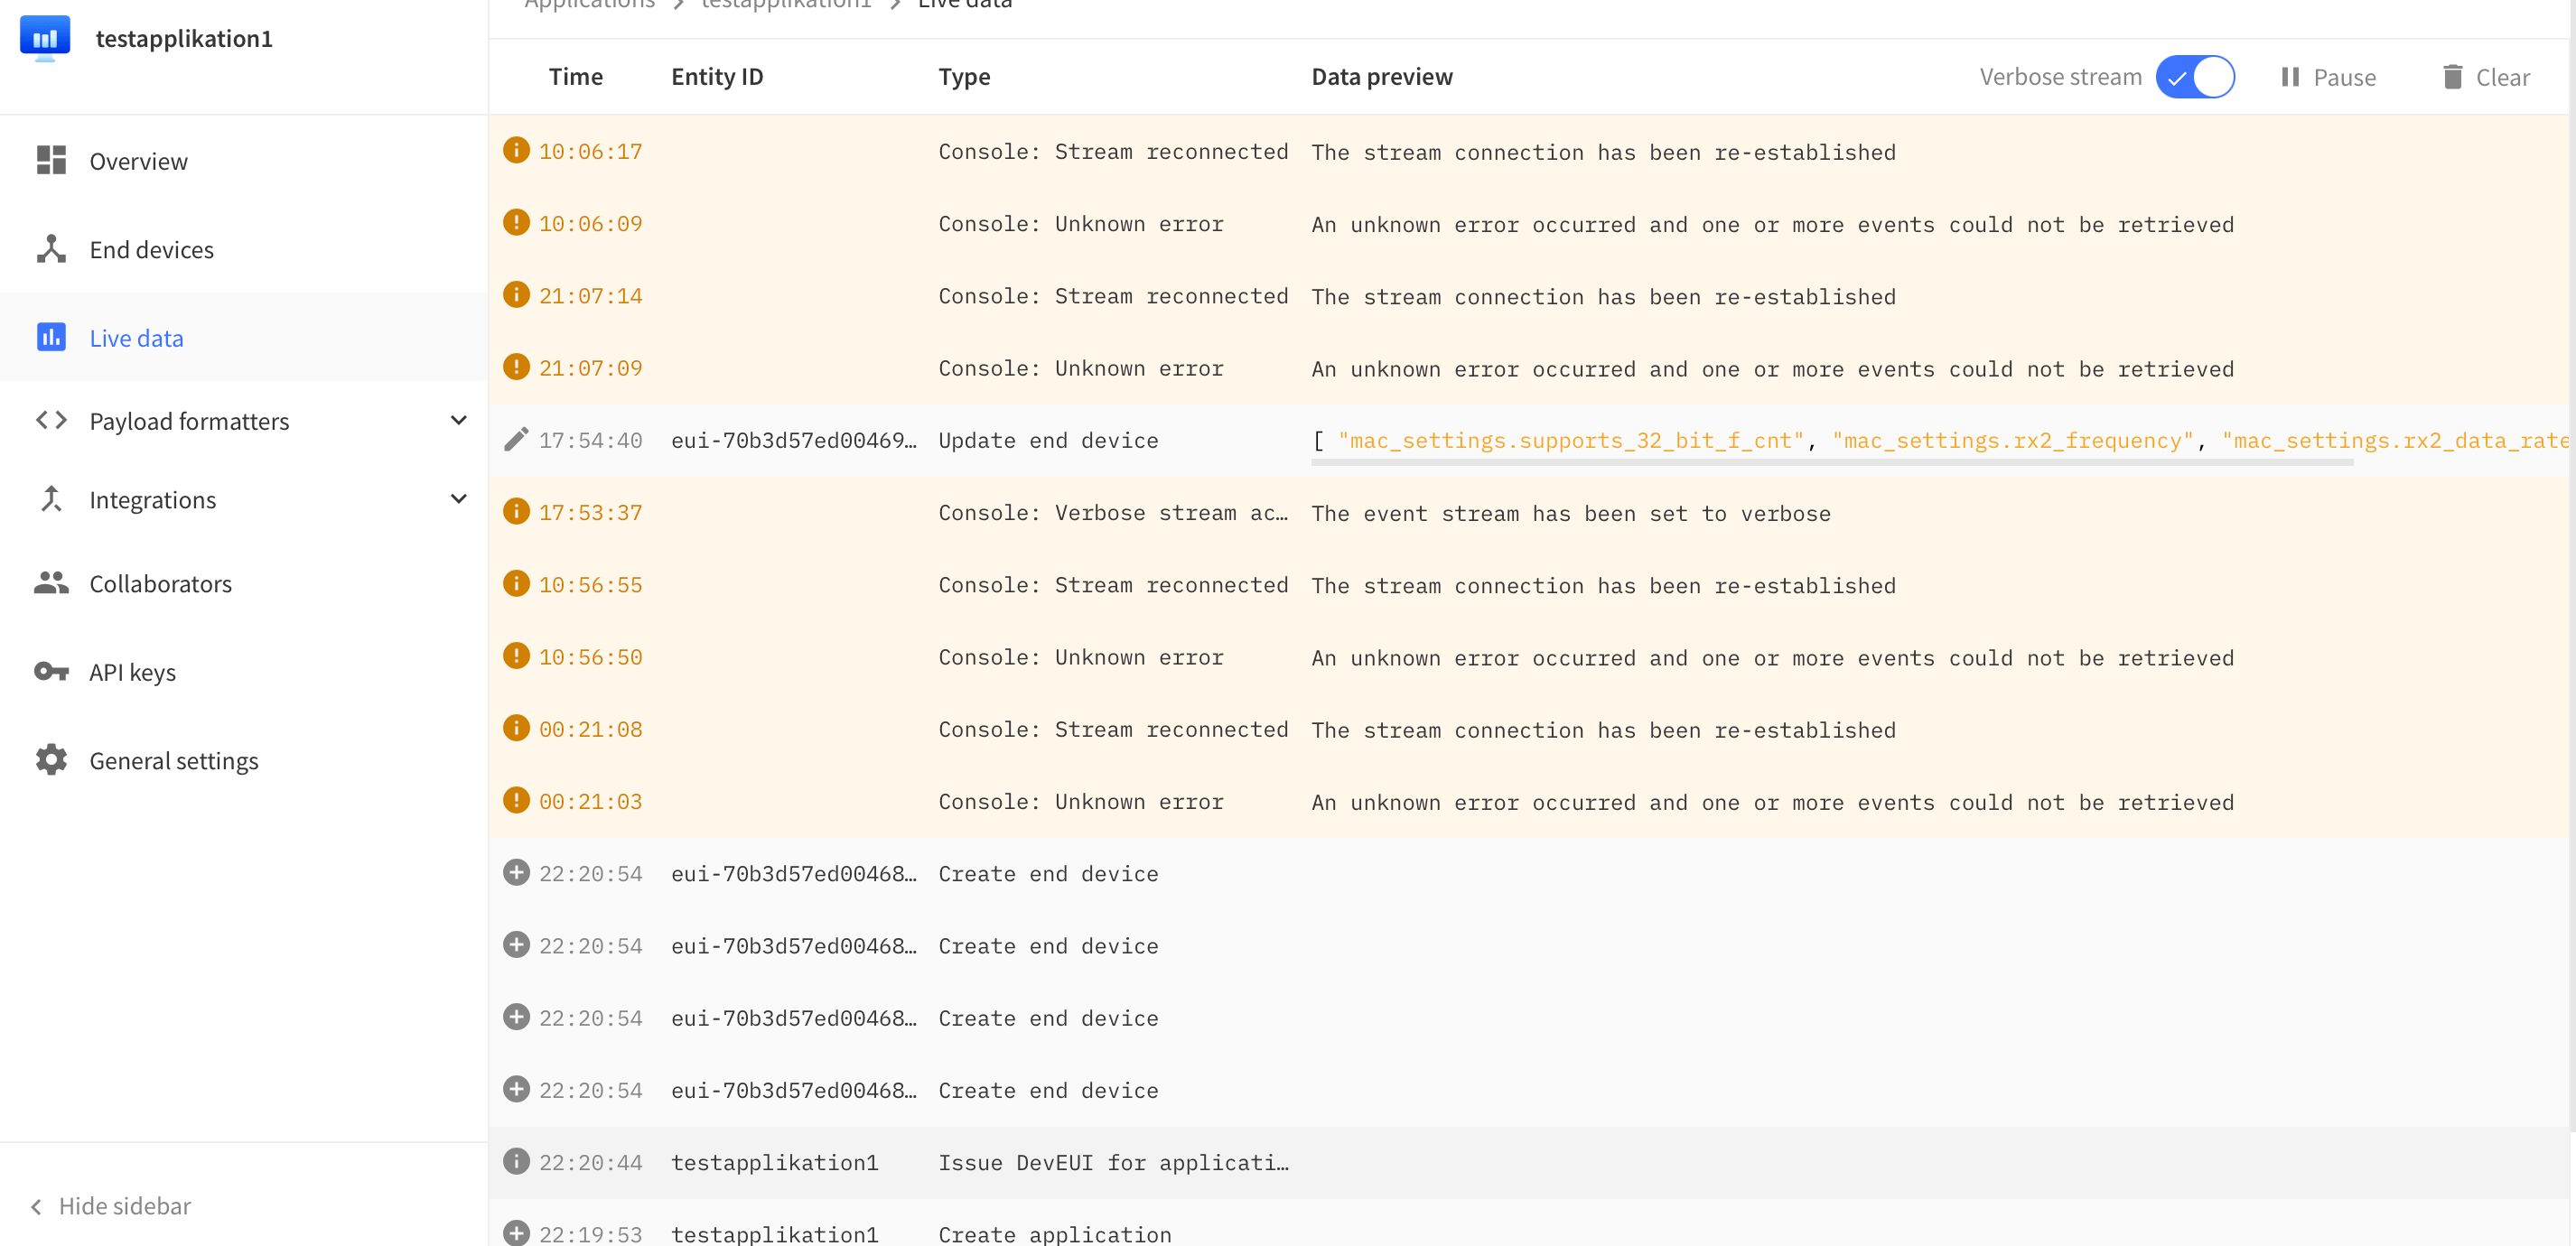Click the API keys key icon
The width and height of the screenshot is (2576, 1246).
tap(51, 671)
